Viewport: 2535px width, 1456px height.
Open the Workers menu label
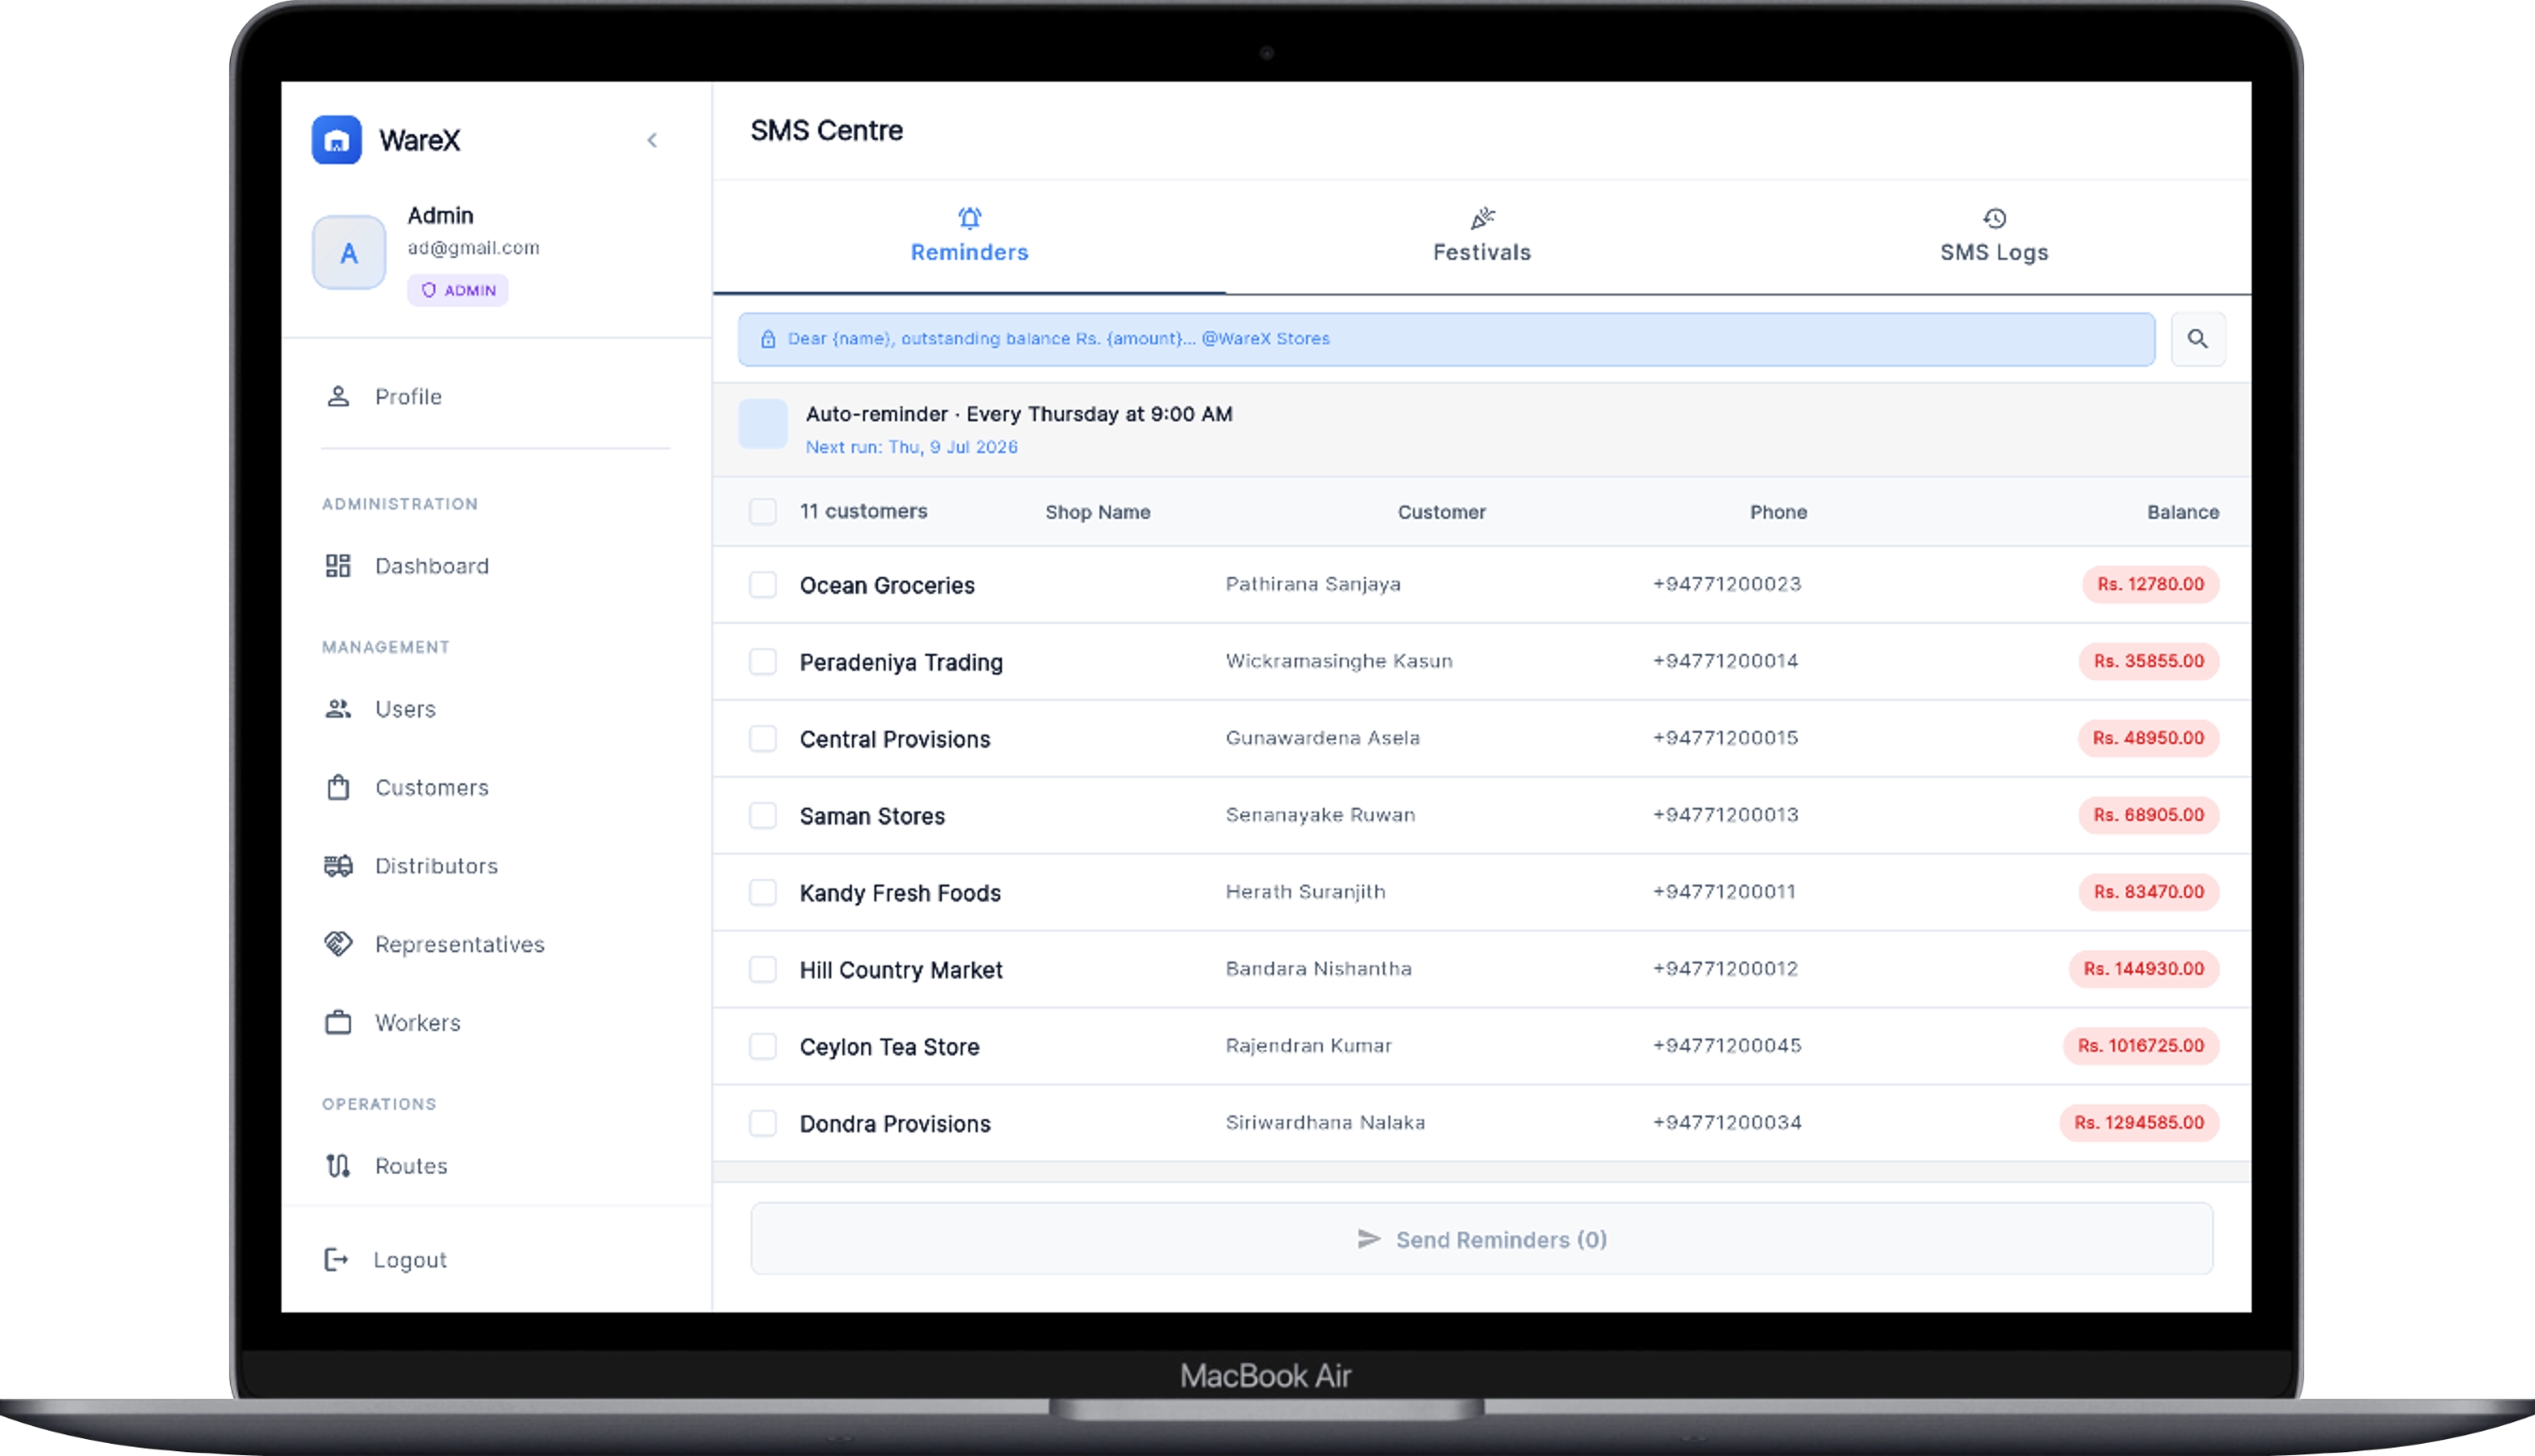point(418,1023)
